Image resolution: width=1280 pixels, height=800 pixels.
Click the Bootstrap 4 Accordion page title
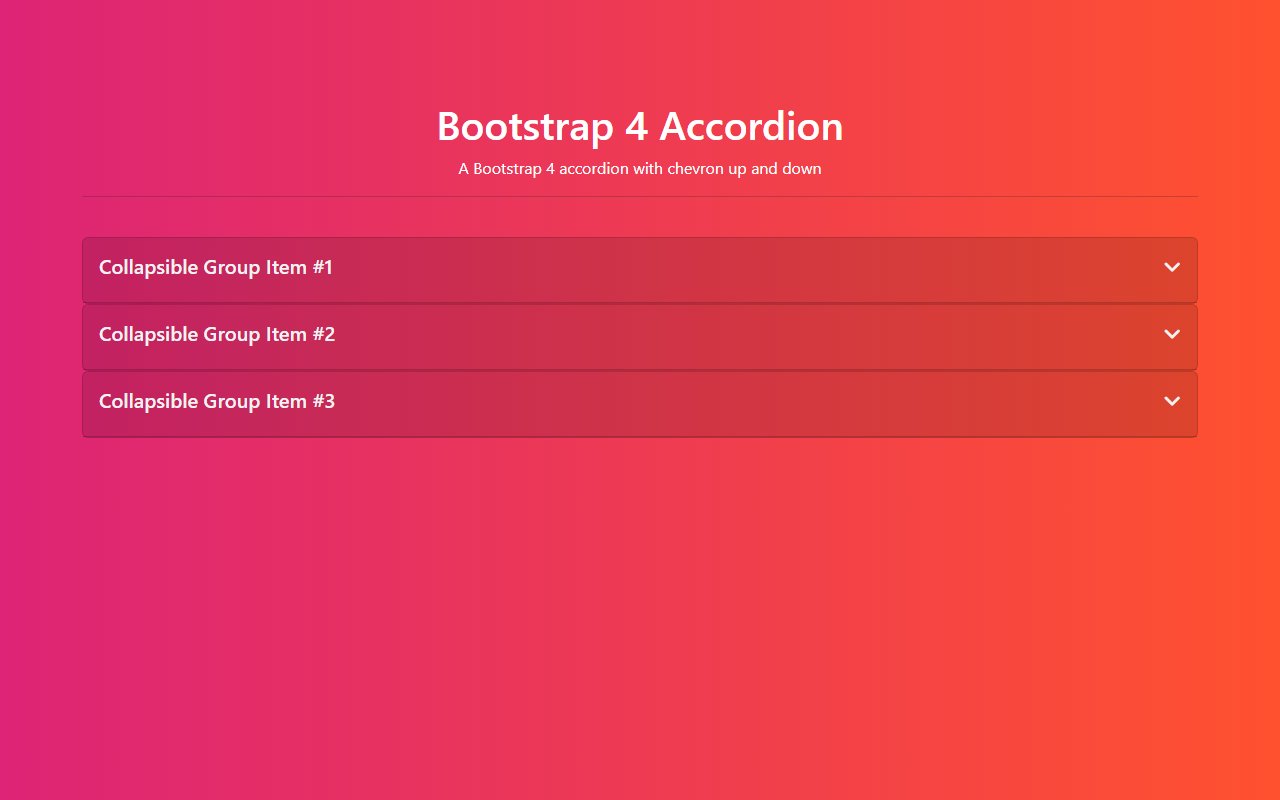639,126
